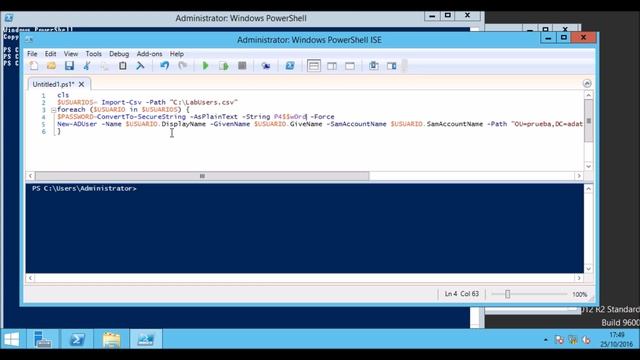Screen dimensions: 640x360
Task: Open the Tools menu
Action: coord(93,54)
